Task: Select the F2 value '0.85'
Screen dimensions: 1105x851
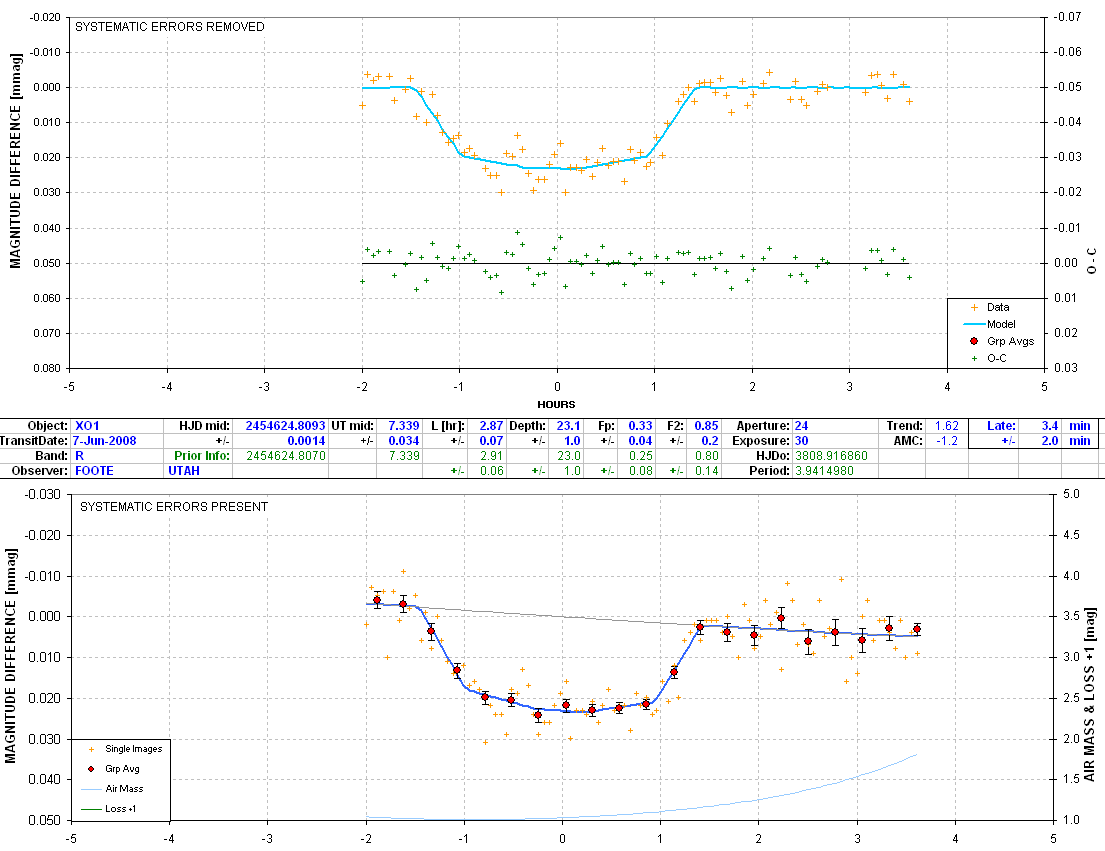Action: tap(707, 426)
